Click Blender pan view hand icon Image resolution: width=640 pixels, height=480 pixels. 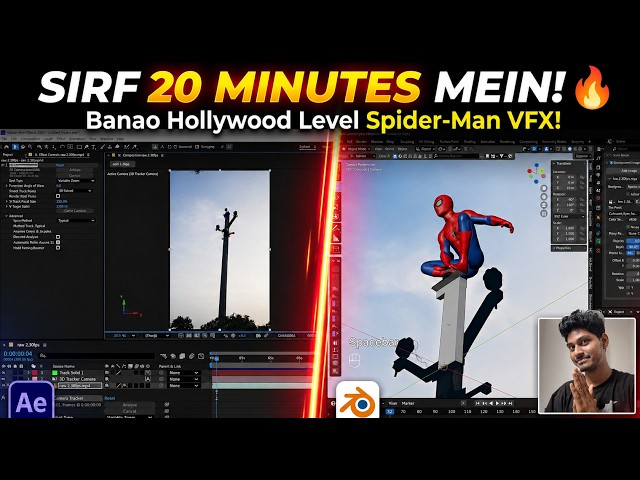[x=544, y=196]
